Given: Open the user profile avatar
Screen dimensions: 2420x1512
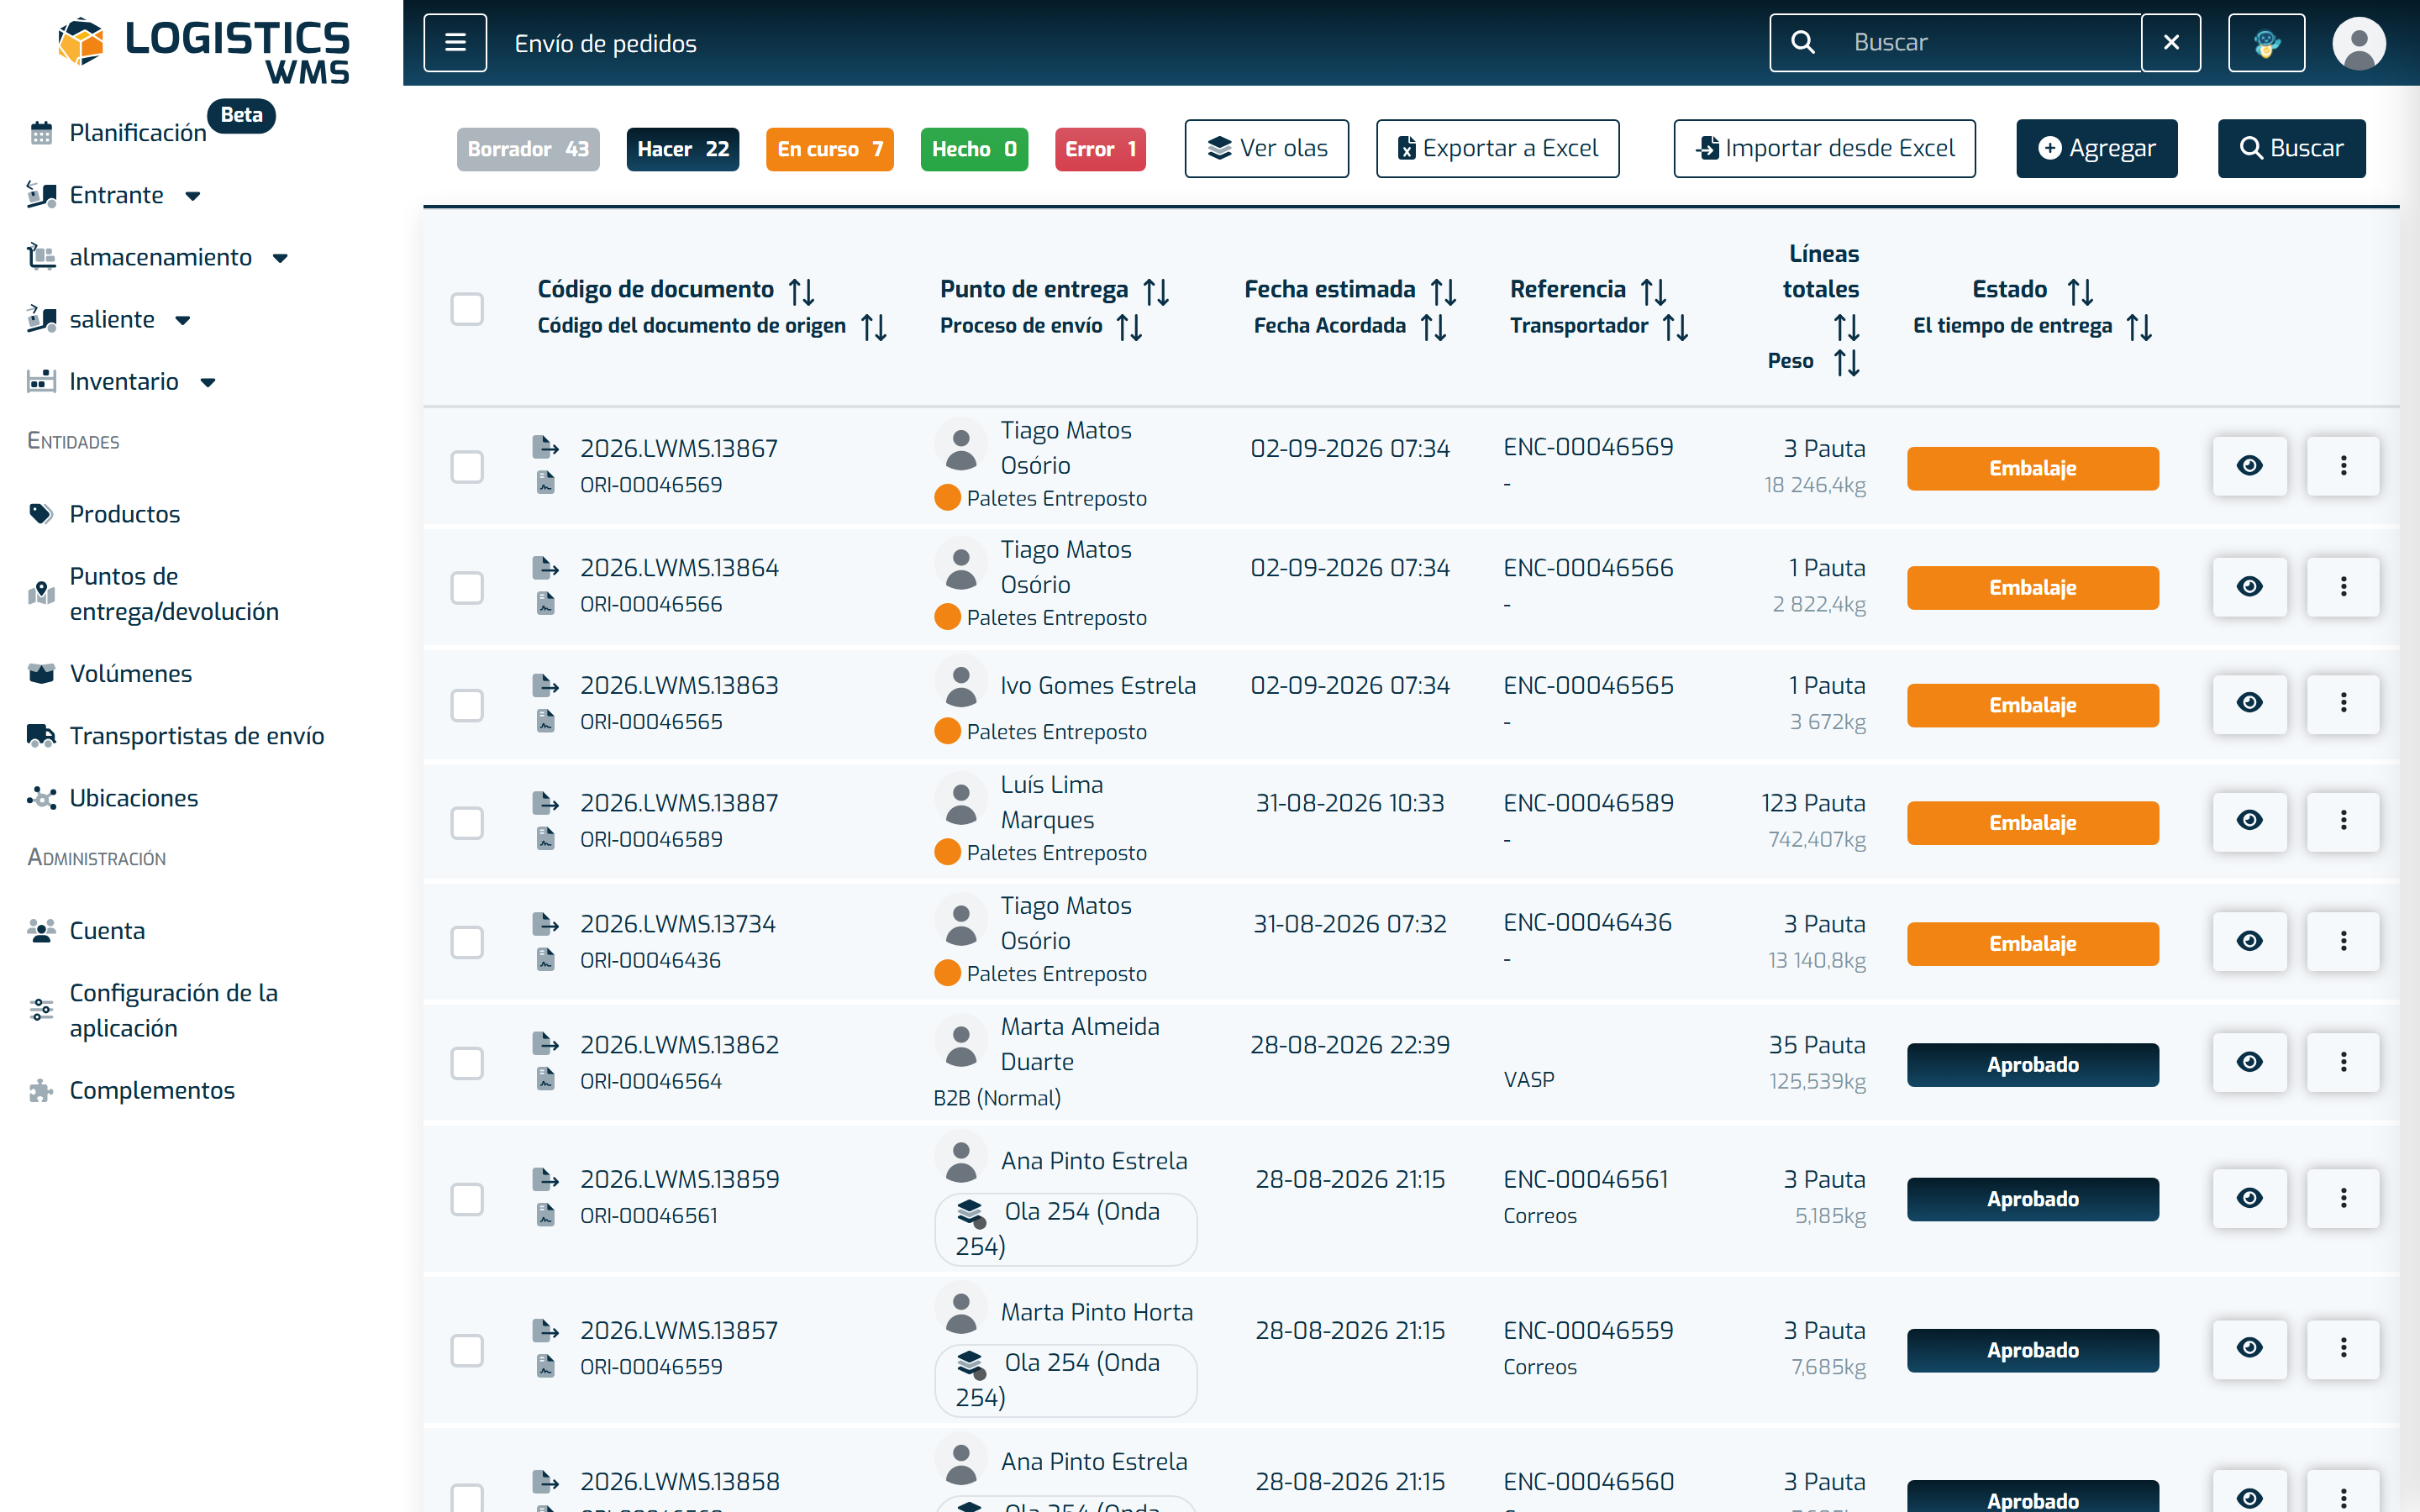Looking at the screenshot, I should 2359,43.
